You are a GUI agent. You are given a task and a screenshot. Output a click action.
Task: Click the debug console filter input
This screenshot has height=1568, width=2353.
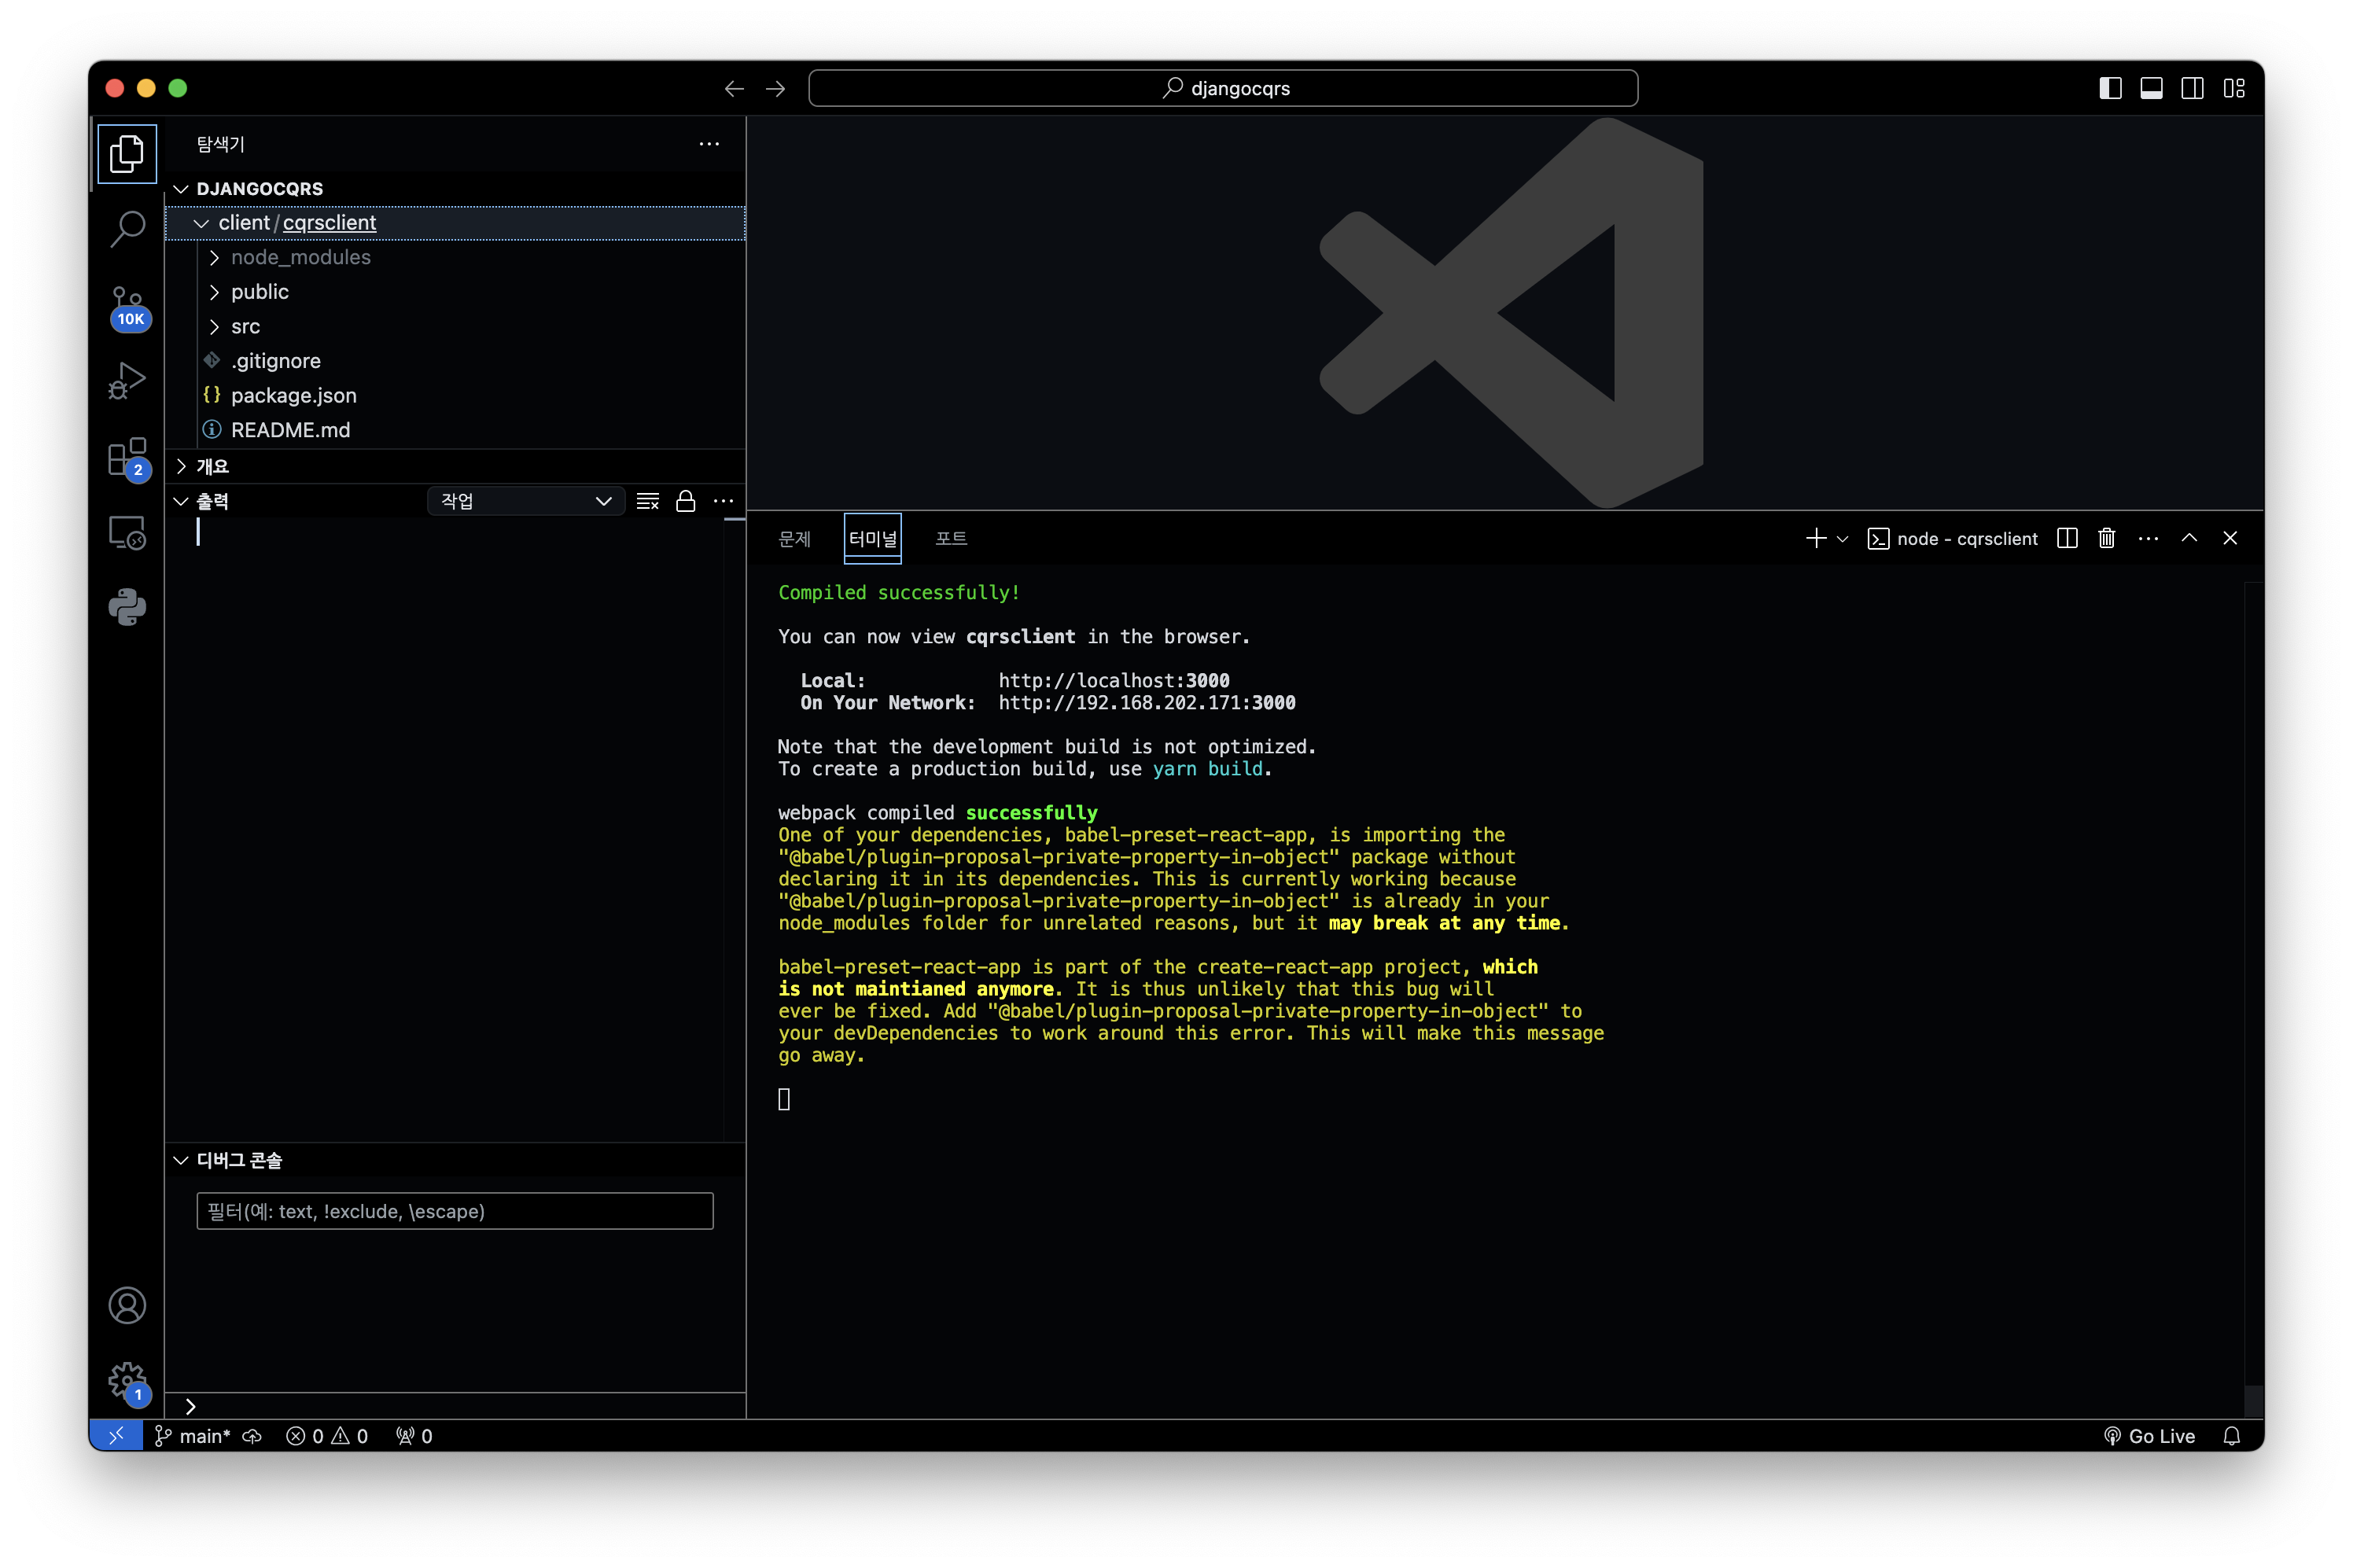click(454, 1211)
